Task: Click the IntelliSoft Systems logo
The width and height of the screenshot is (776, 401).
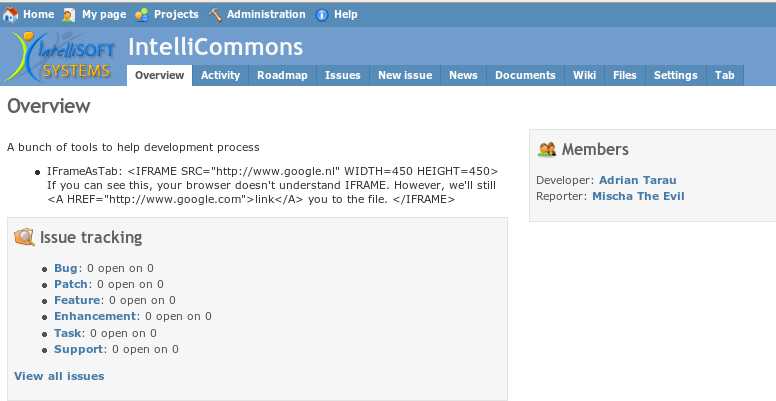Action: coord(60,56)
